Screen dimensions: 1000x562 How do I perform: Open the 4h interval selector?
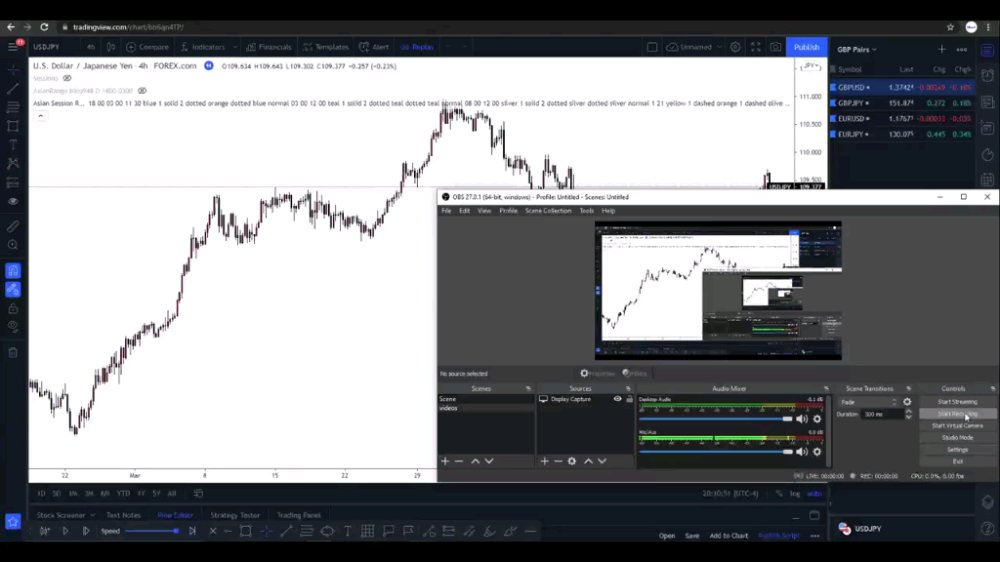tap(91, 47)
